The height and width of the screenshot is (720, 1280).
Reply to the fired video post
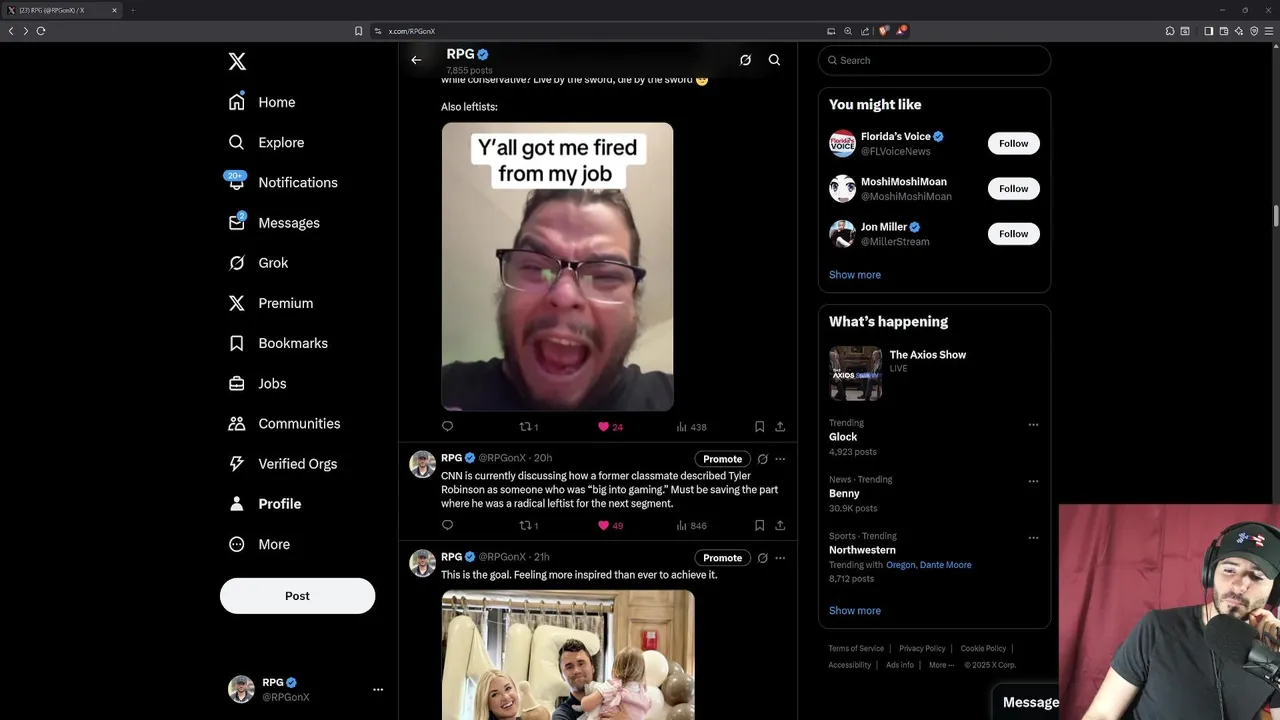tap(447, 427)
